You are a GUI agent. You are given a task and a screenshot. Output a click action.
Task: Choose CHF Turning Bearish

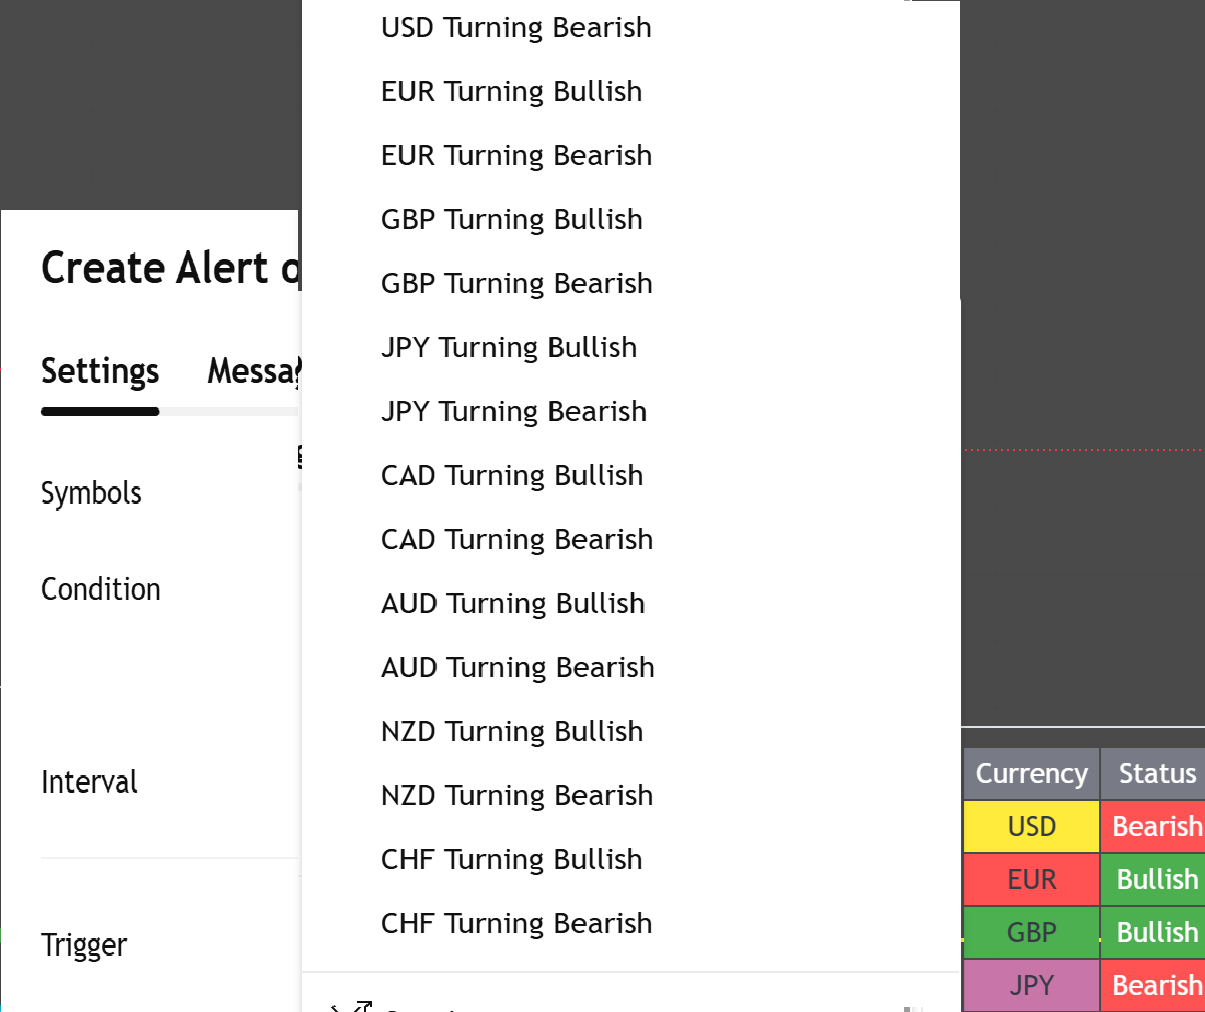[x=516, y=923]
